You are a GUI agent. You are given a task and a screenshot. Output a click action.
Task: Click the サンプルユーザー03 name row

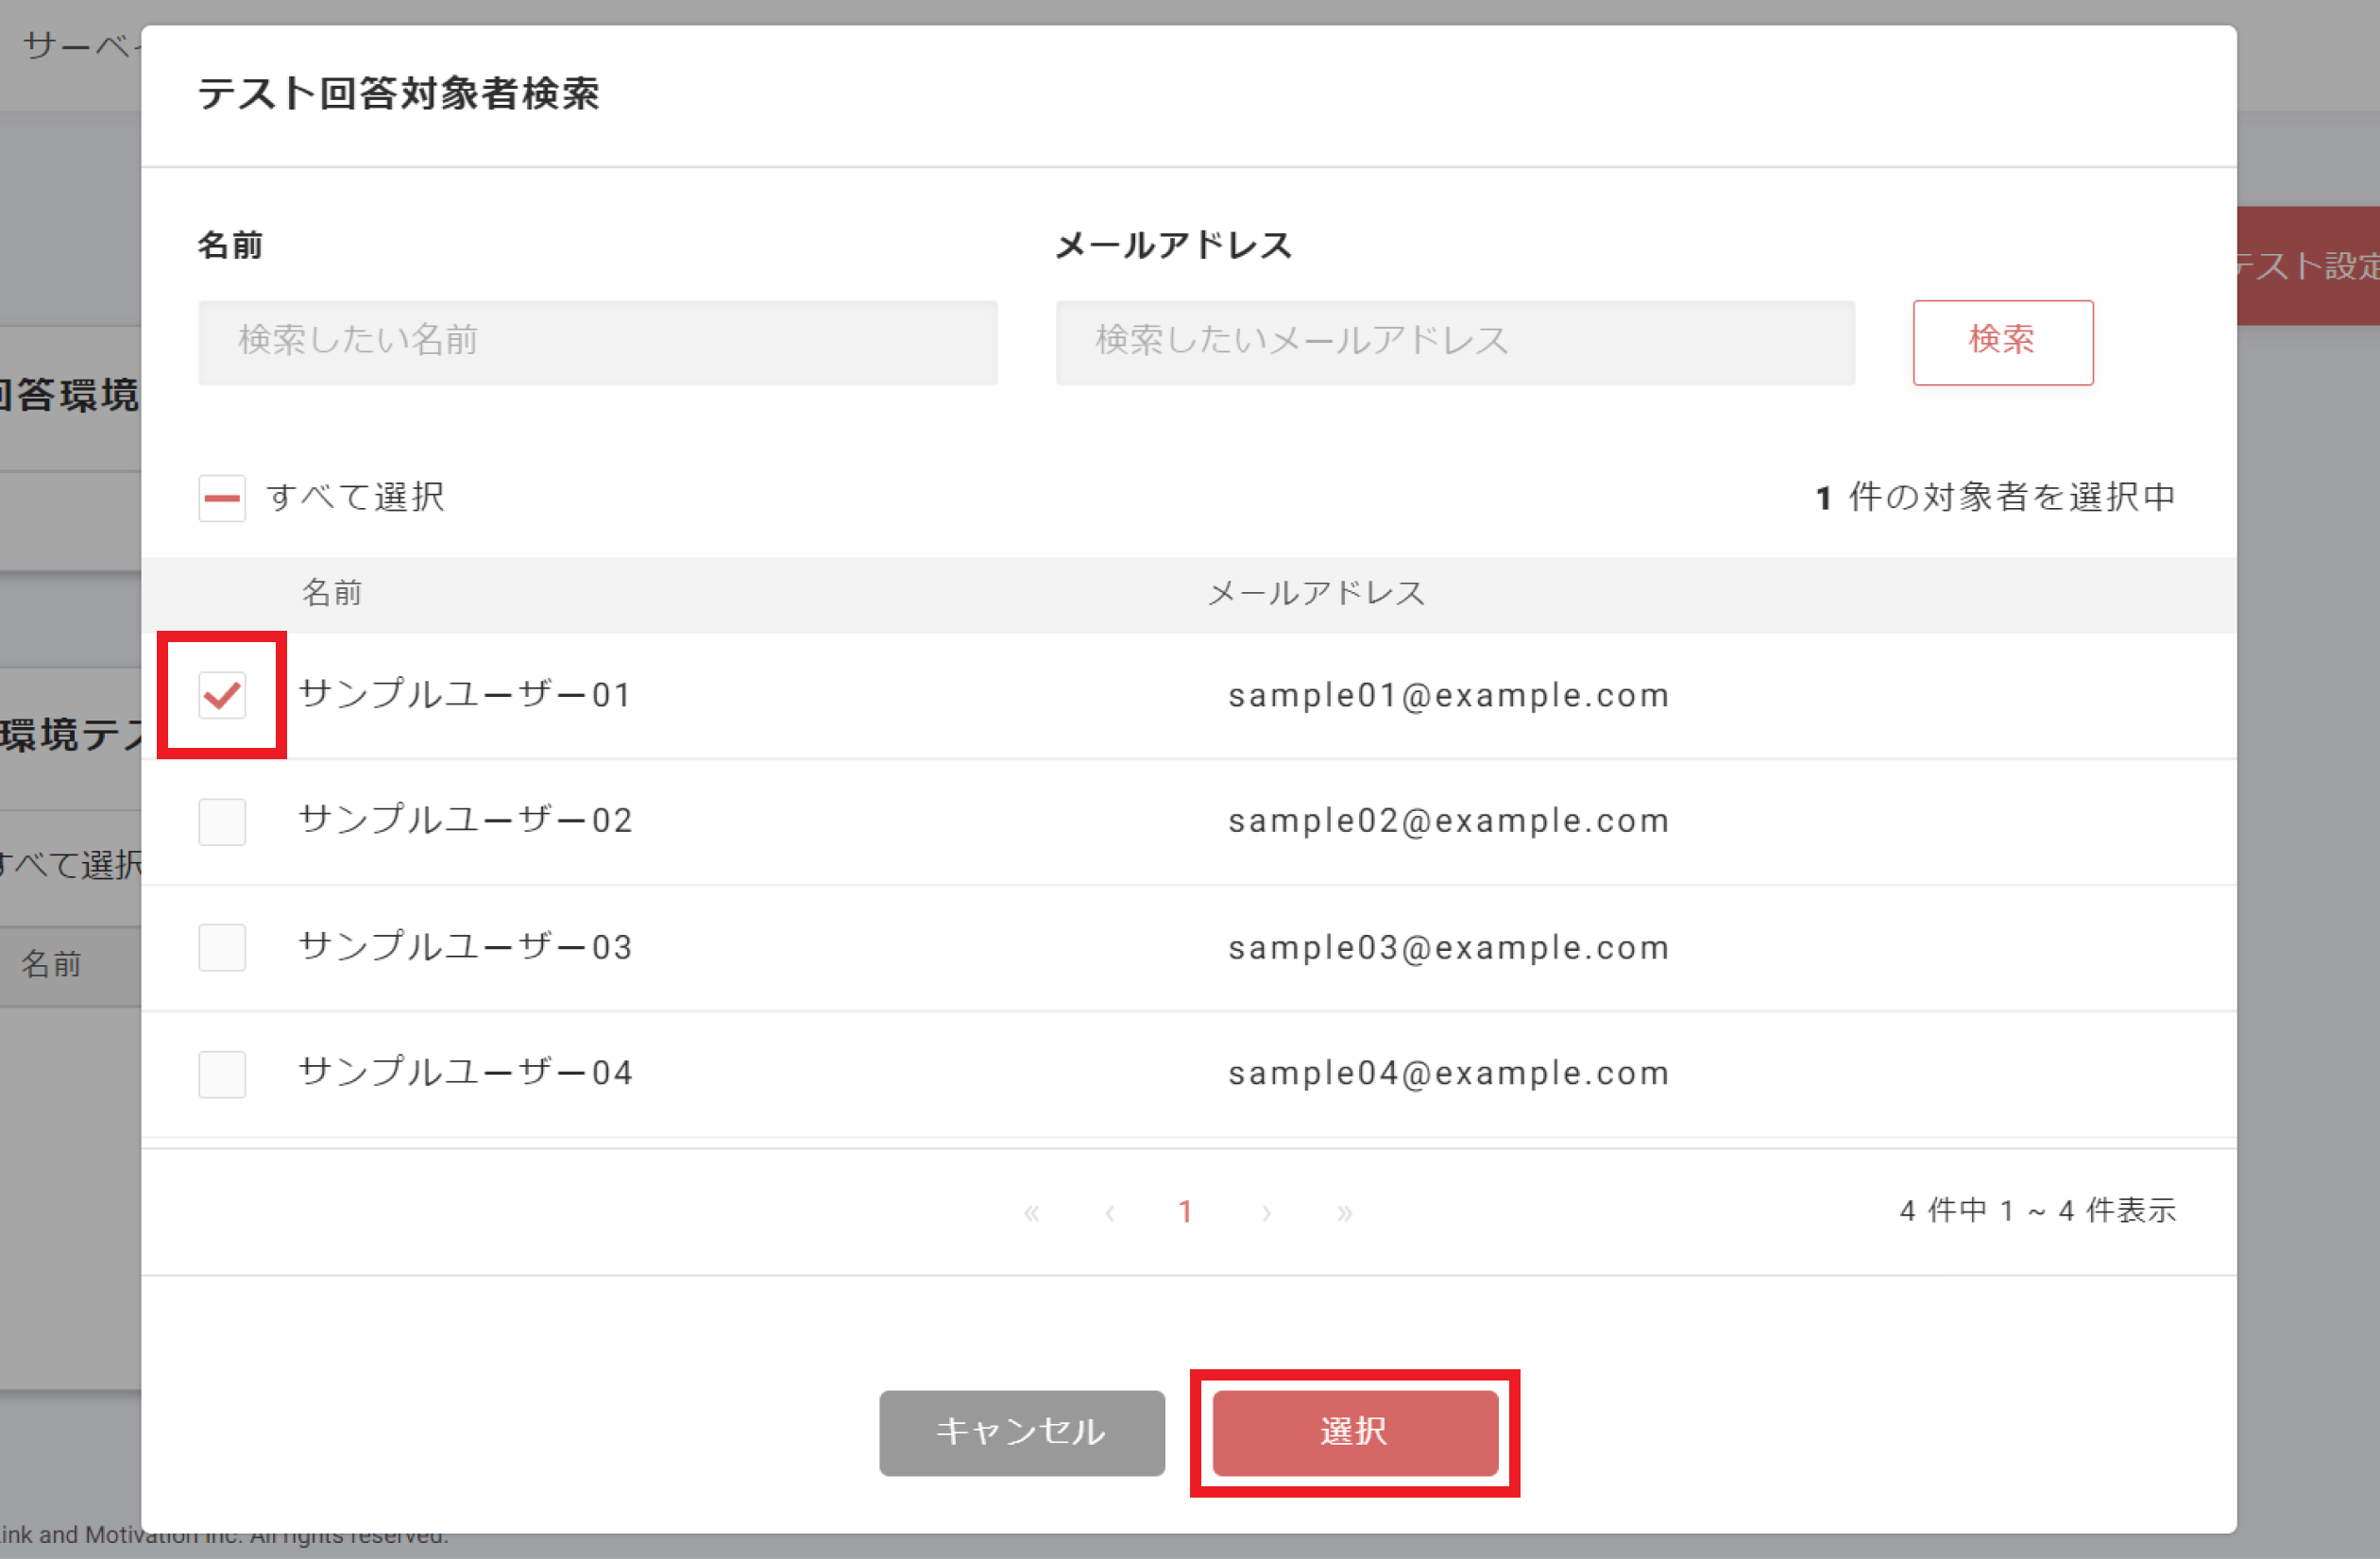(465, 947)
